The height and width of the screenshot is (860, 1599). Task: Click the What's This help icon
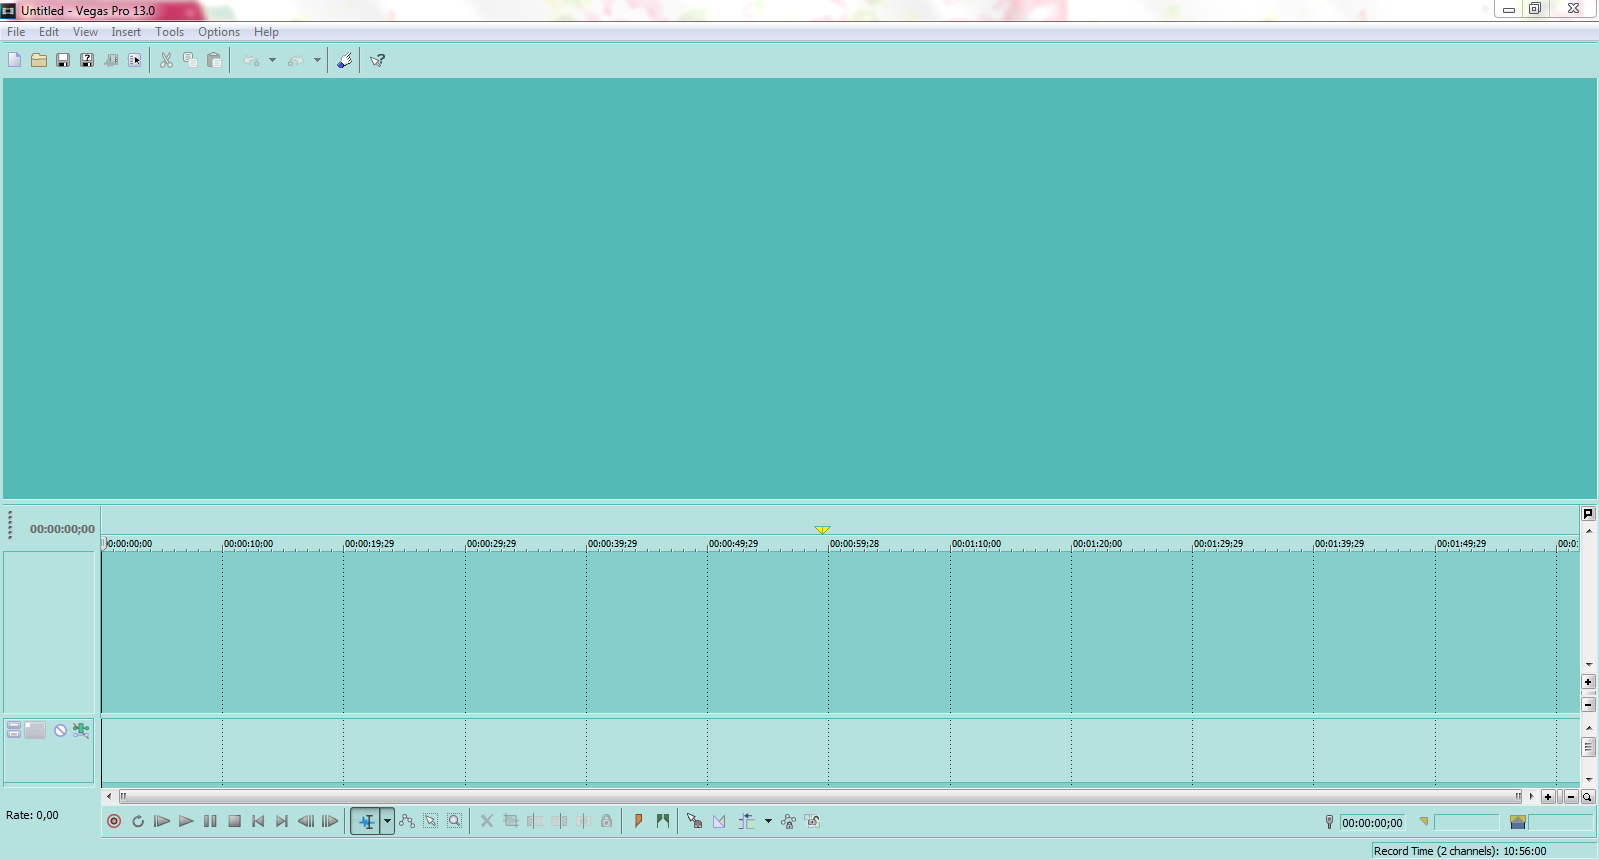tap(377, 60)
